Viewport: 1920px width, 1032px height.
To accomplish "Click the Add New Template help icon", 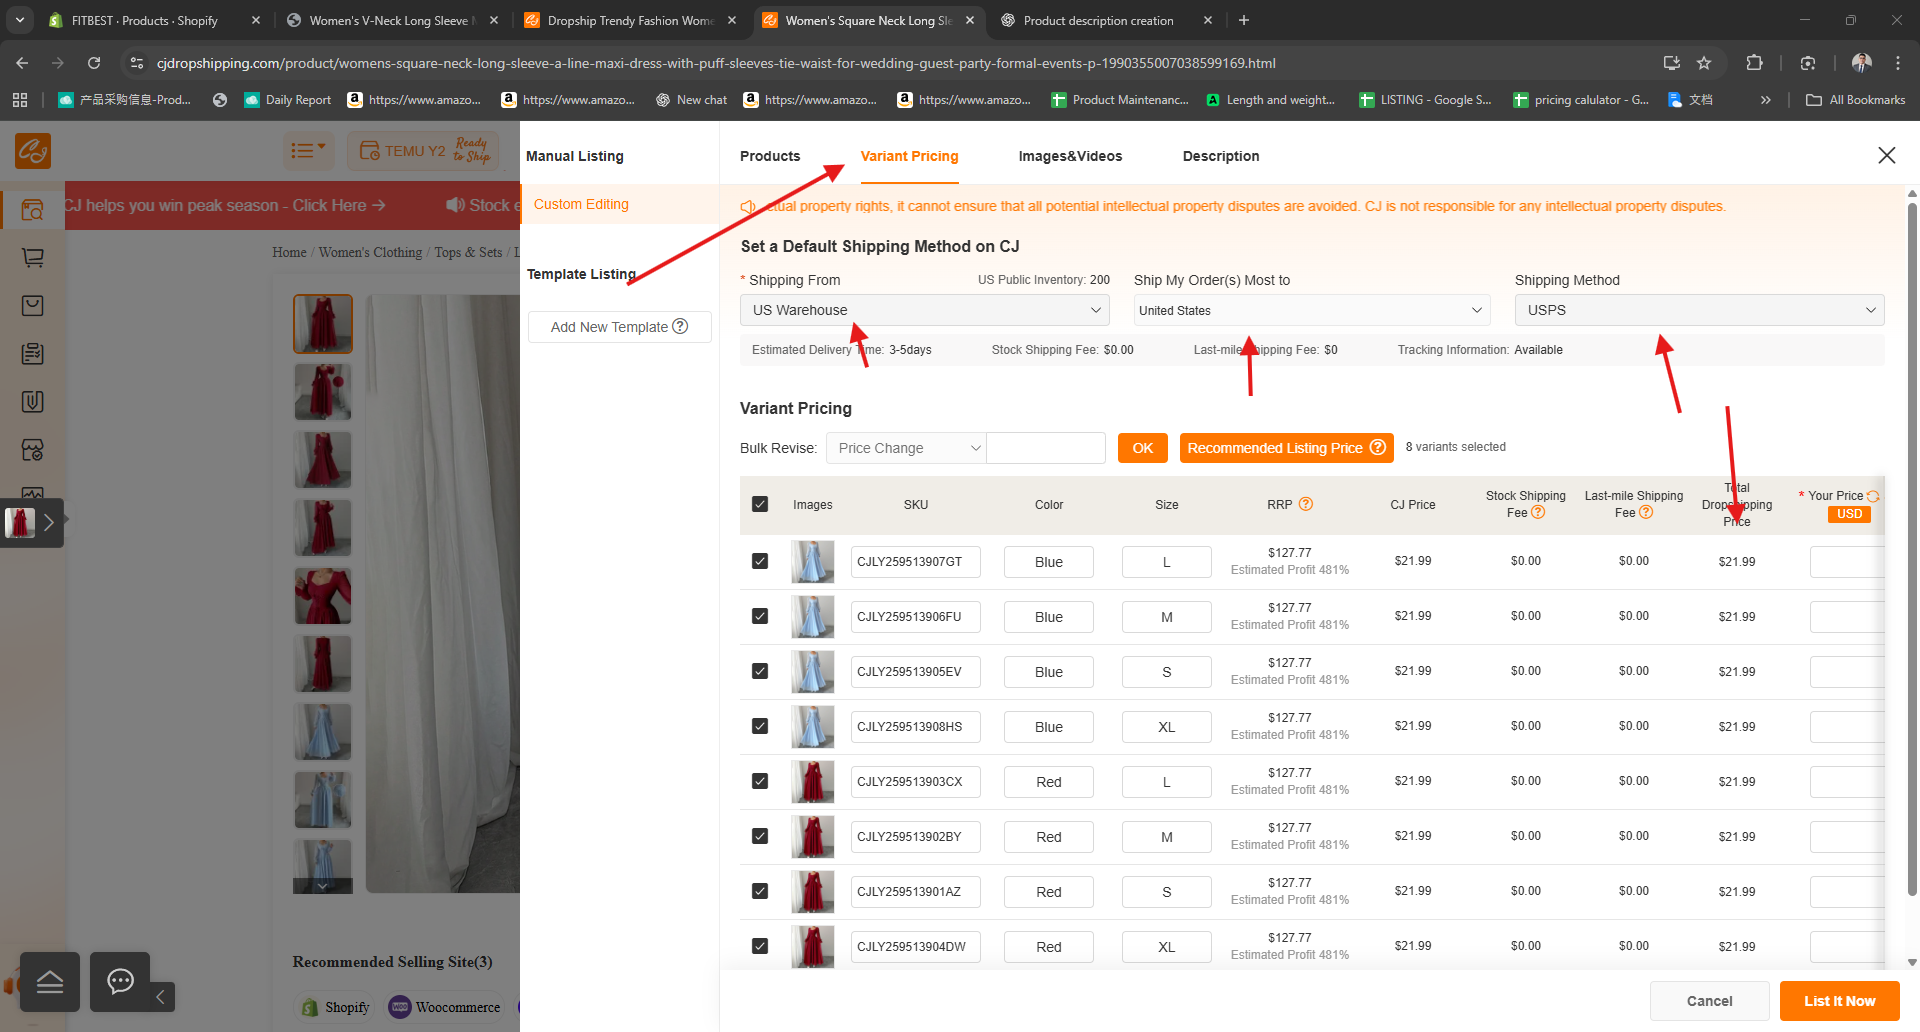I will (680, 326).
